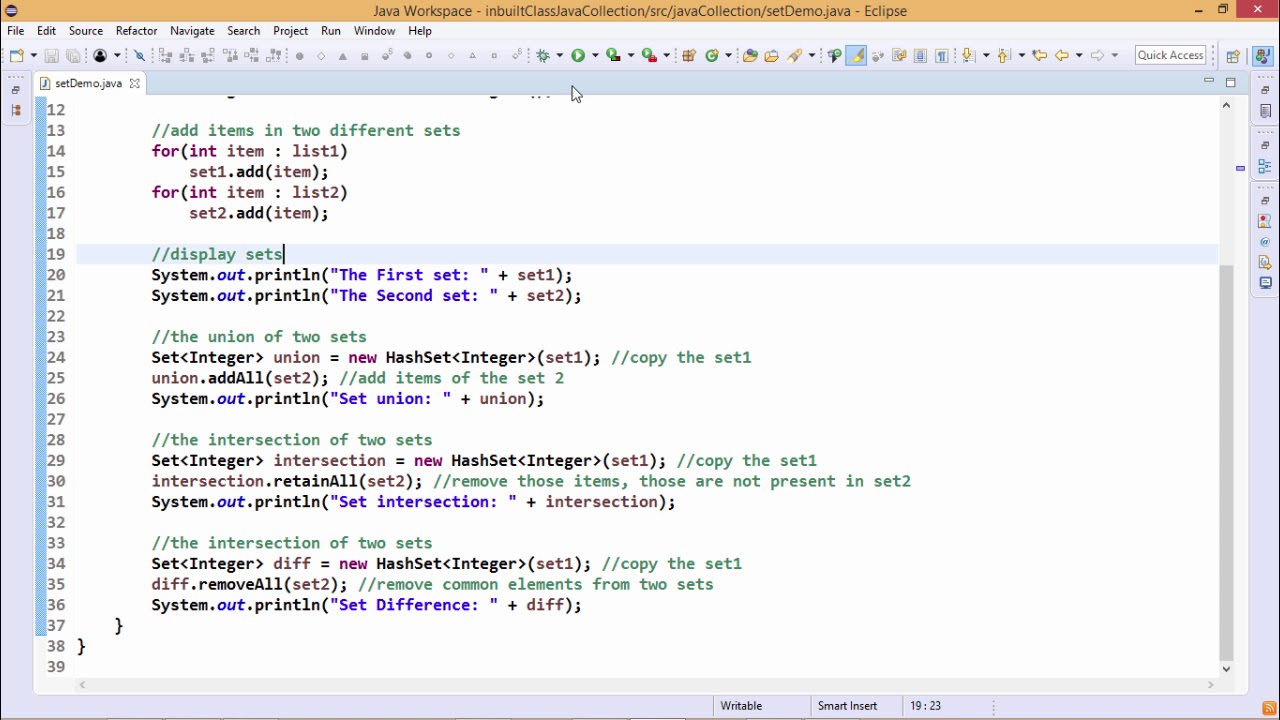Click the Open Perspective icon
The width and height of the screenshot is (1280, 720).
coord(1233,56)
